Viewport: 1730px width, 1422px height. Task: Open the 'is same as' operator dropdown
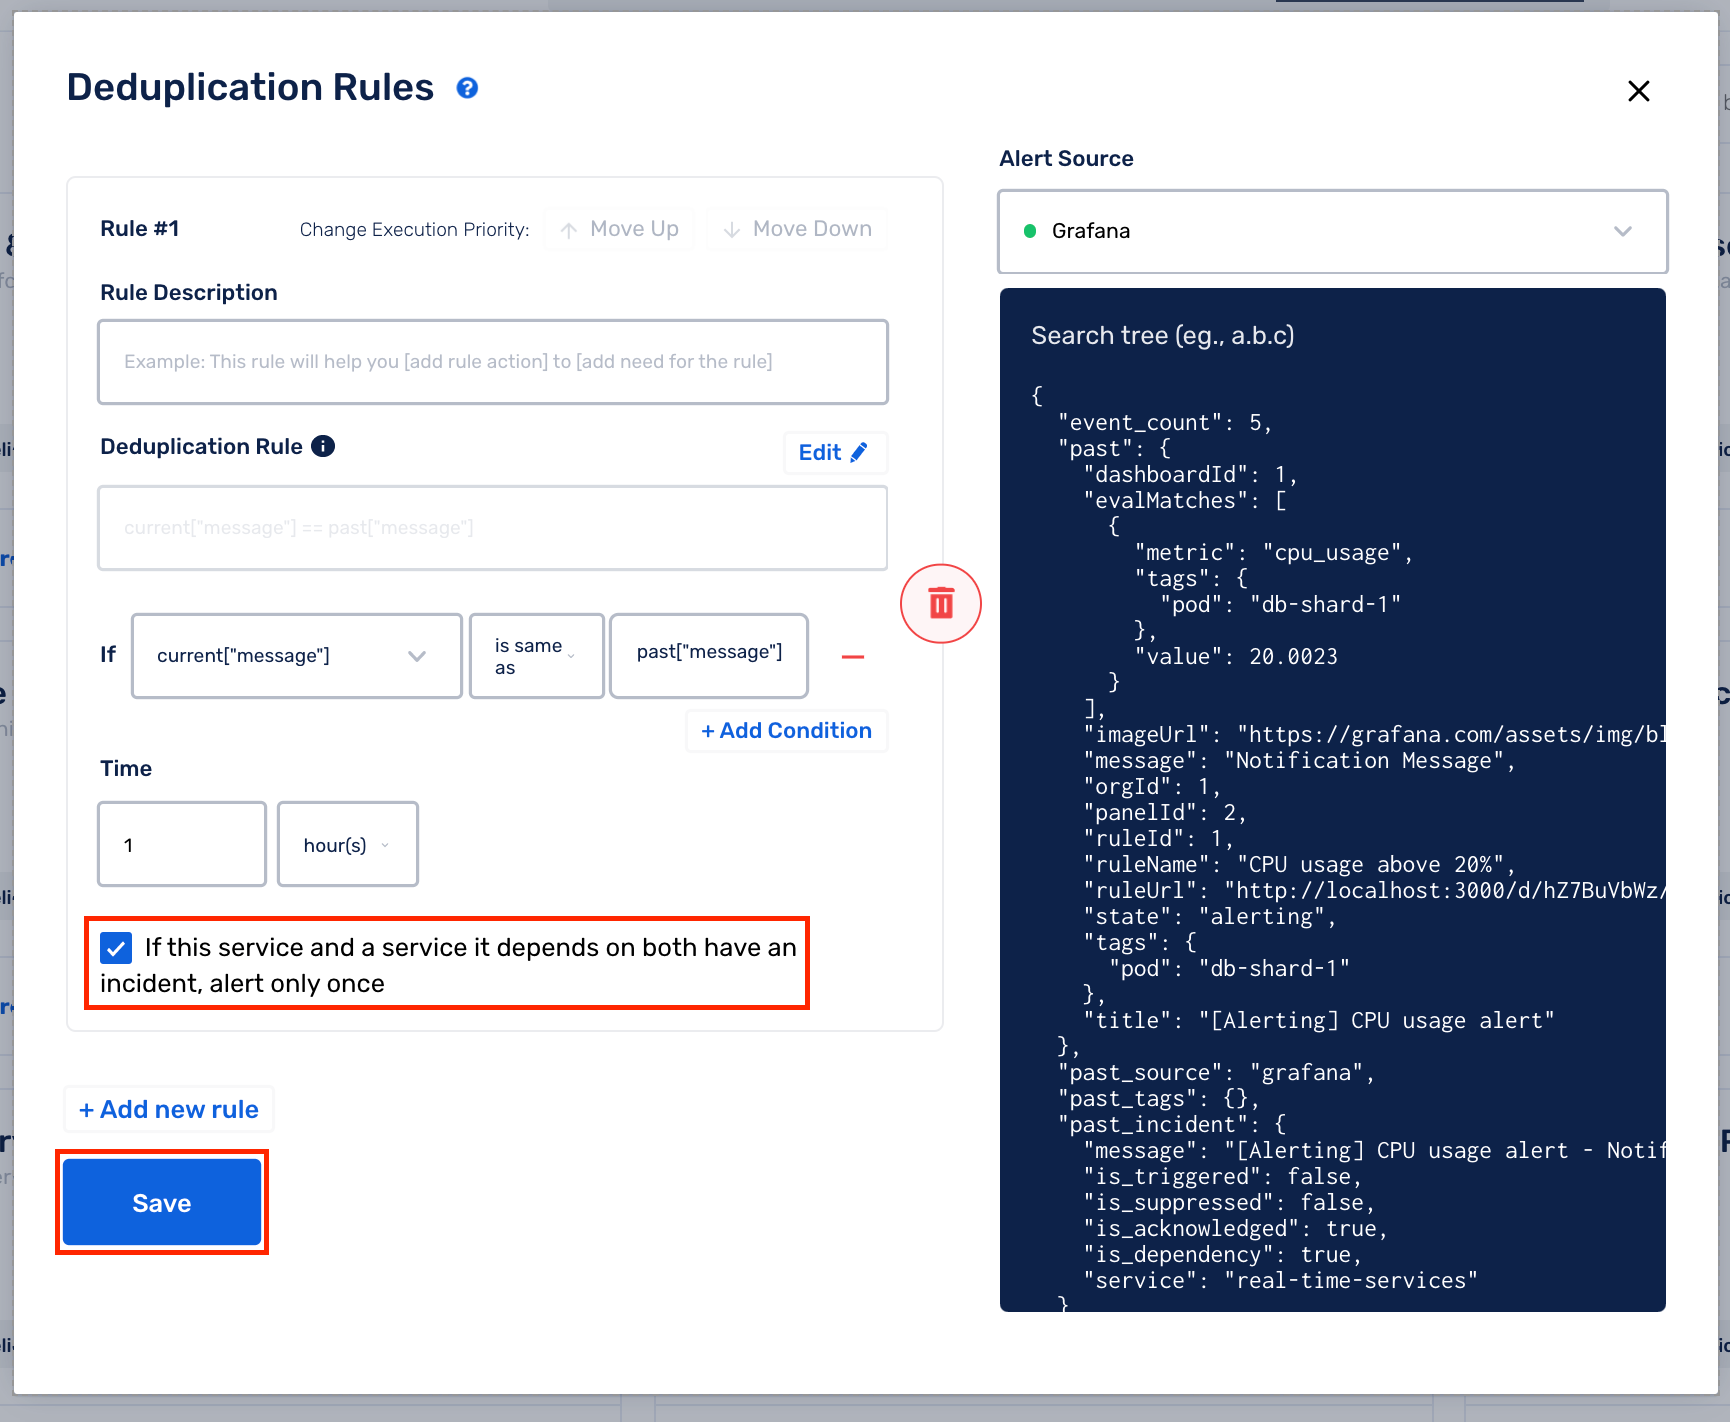point(537,656)
